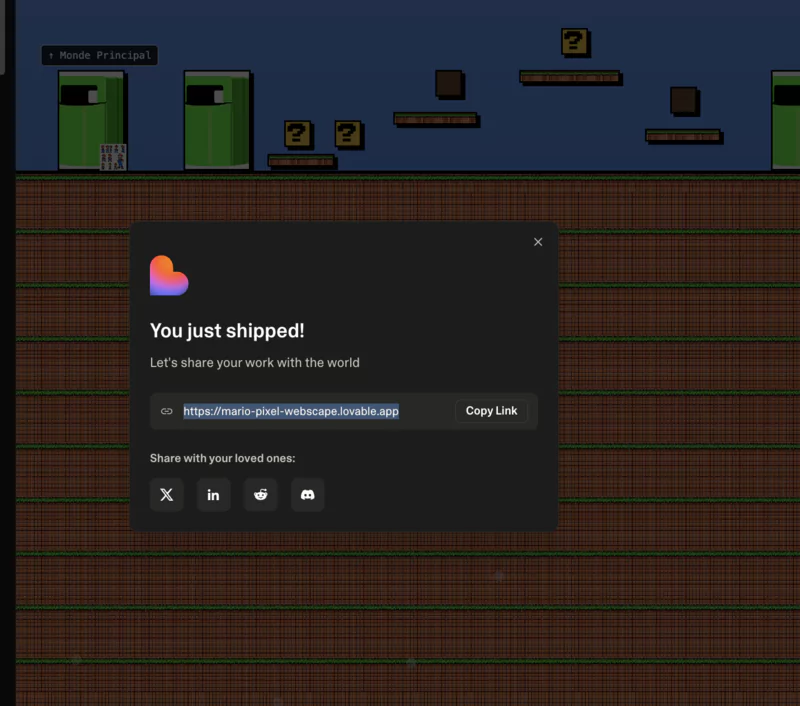Share on X (Twitter)
This screenshot has width=800, height=706.
[x=166, y=494]
